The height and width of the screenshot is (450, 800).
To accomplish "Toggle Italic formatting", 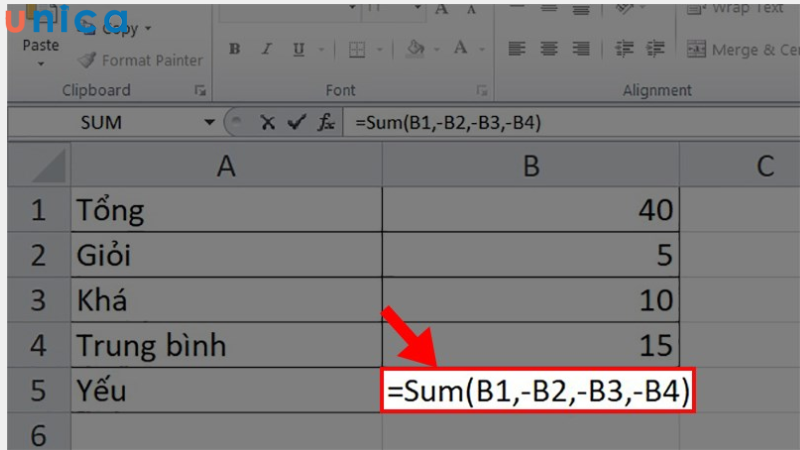I will [x=266, y=49].
